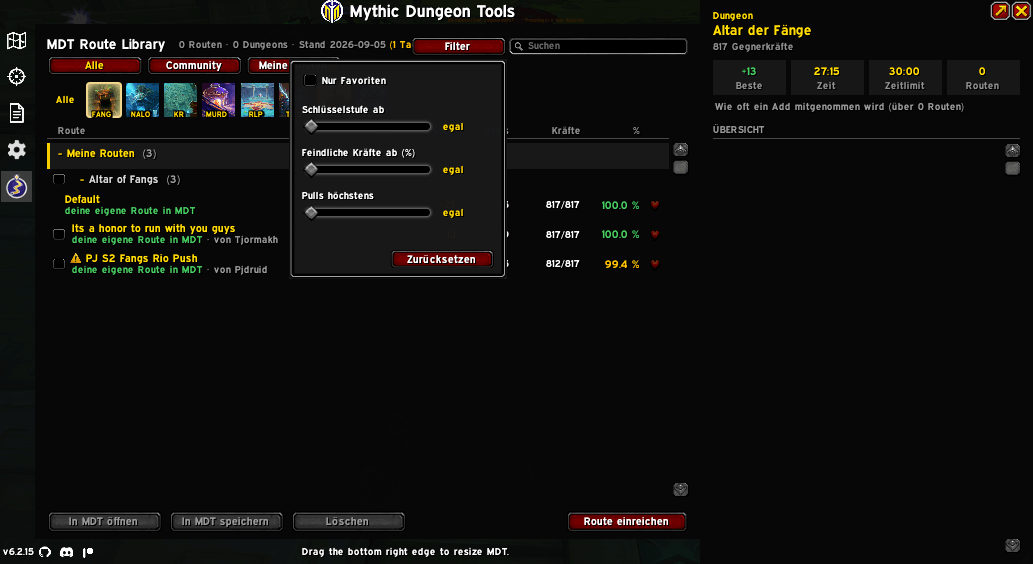Image resolution: width=1033 pixels, height=564 pixels.
Task: Favorite the Default route heart icon
Action: pos(655,205)
